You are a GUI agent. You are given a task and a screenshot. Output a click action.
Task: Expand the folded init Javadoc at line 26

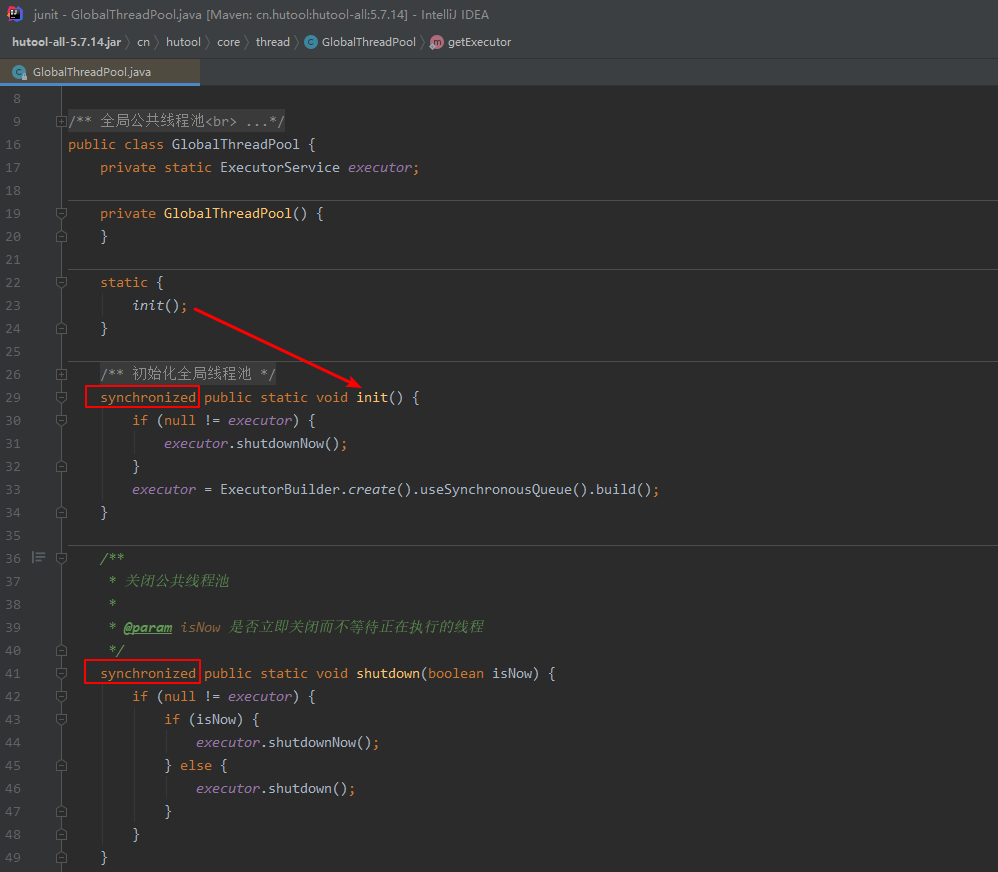click(x=61, y=374)
